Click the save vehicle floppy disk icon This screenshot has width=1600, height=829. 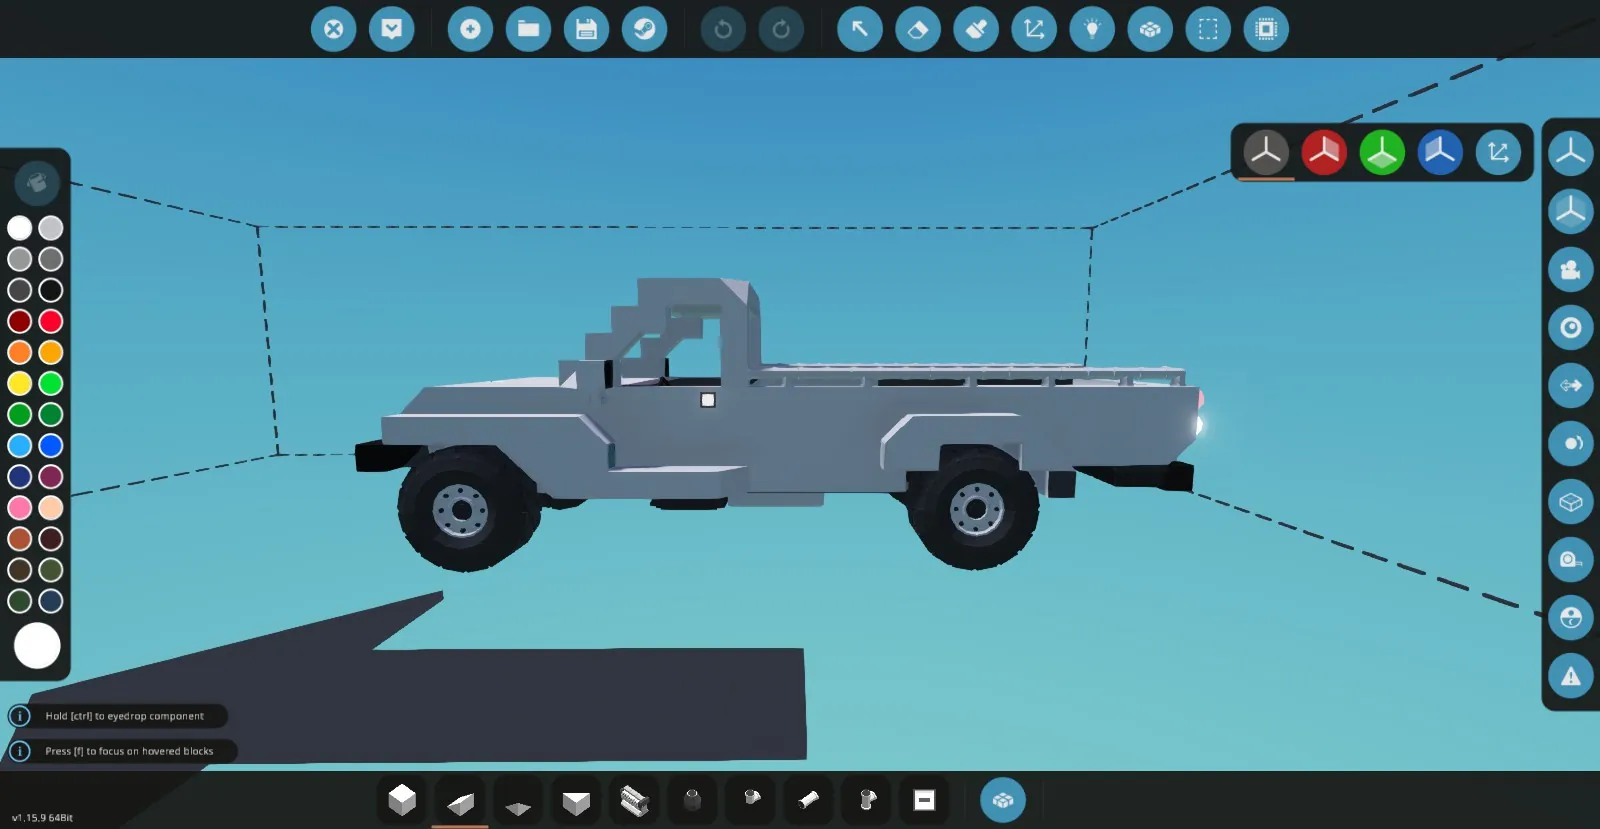point(587,29)
